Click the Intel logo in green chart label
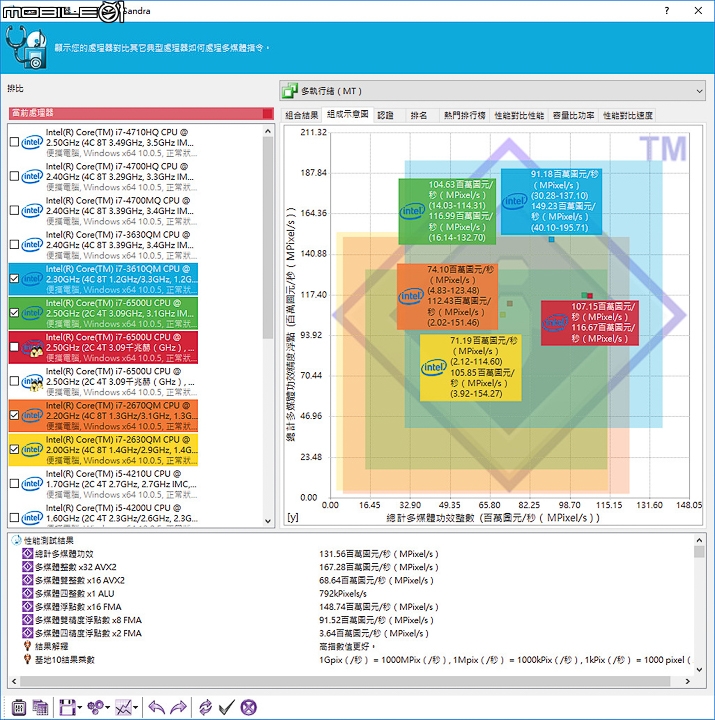Image resolution: width=715 pixels, height=720 pixels. [x=412, y=211]
